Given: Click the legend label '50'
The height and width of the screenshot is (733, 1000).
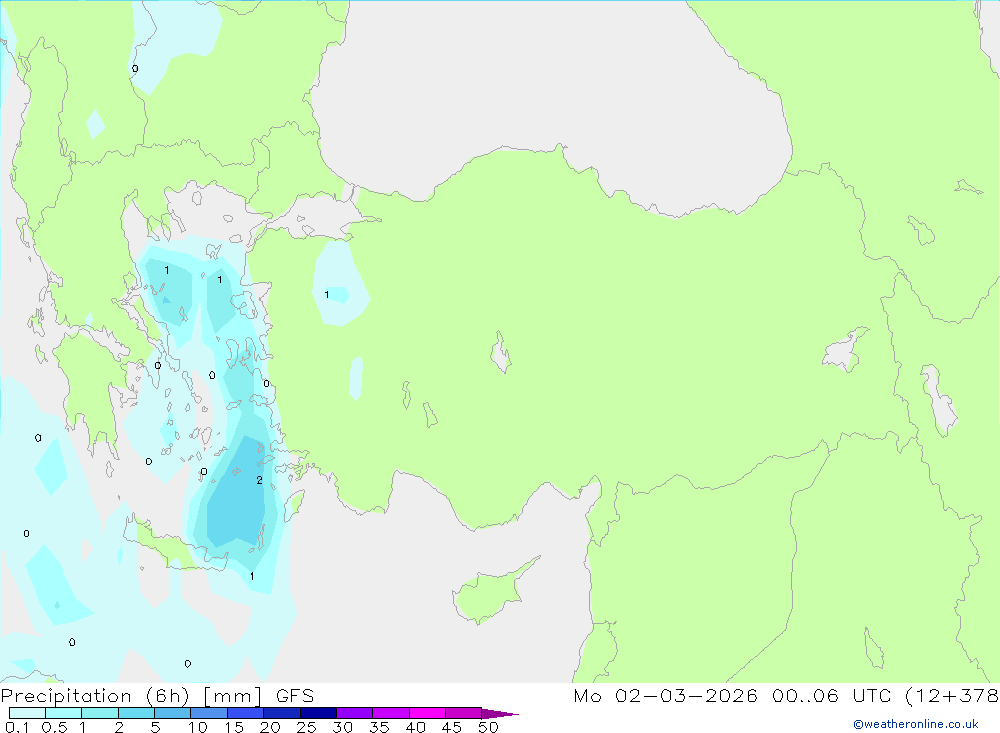Looking at the screenshot, I should (489, 727).
